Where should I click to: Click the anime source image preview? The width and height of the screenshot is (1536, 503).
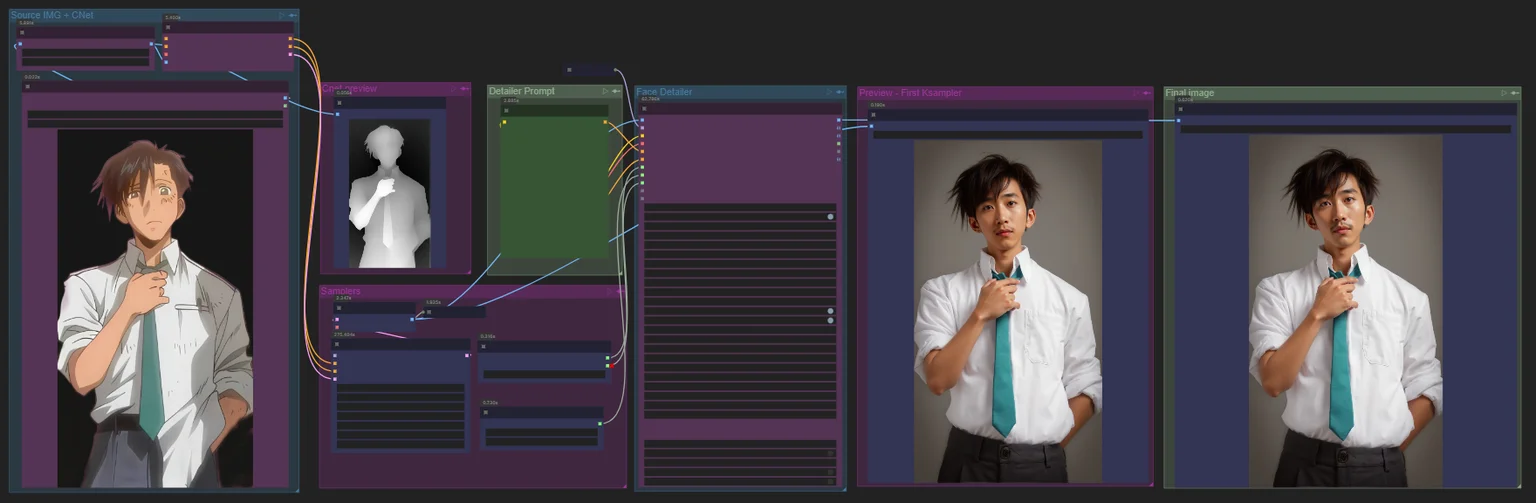(155, 308)
